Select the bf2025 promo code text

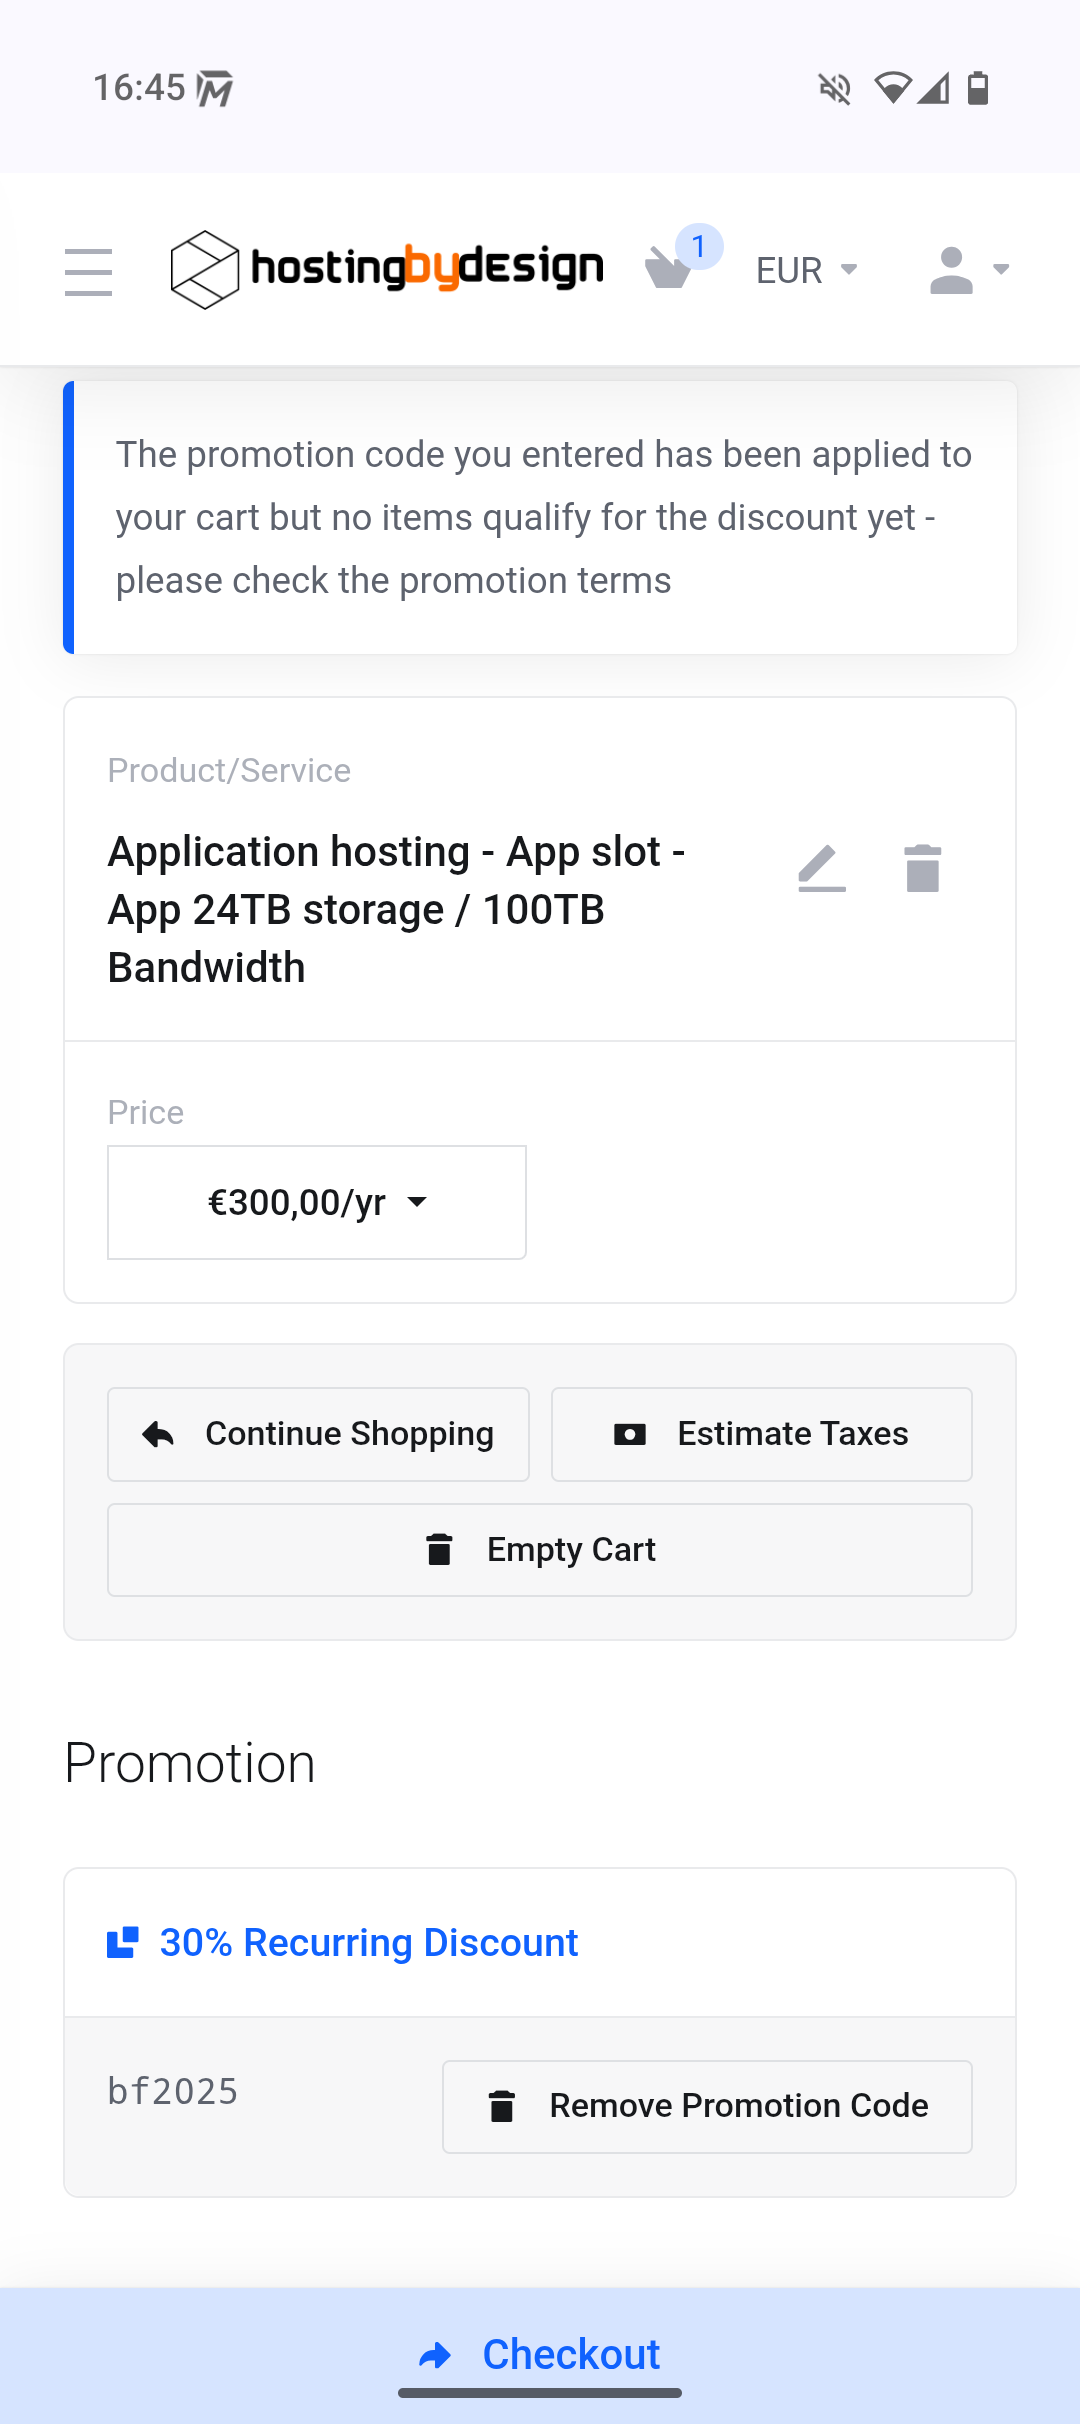(x=173, y=2091)
